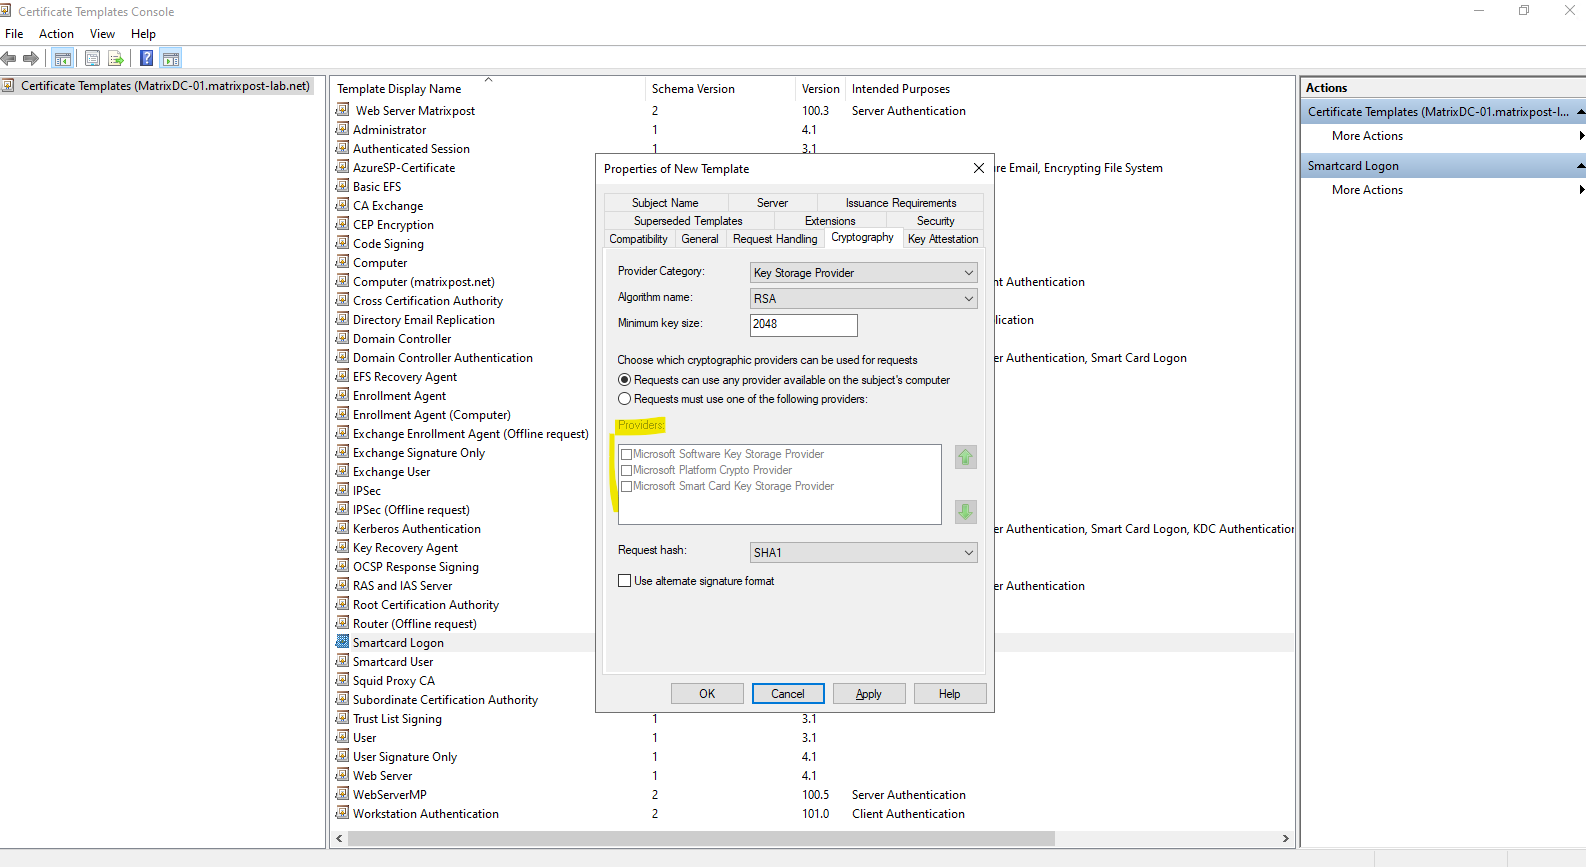
Task: Open the Provider Category dropdown
Action: coord(863,272)
